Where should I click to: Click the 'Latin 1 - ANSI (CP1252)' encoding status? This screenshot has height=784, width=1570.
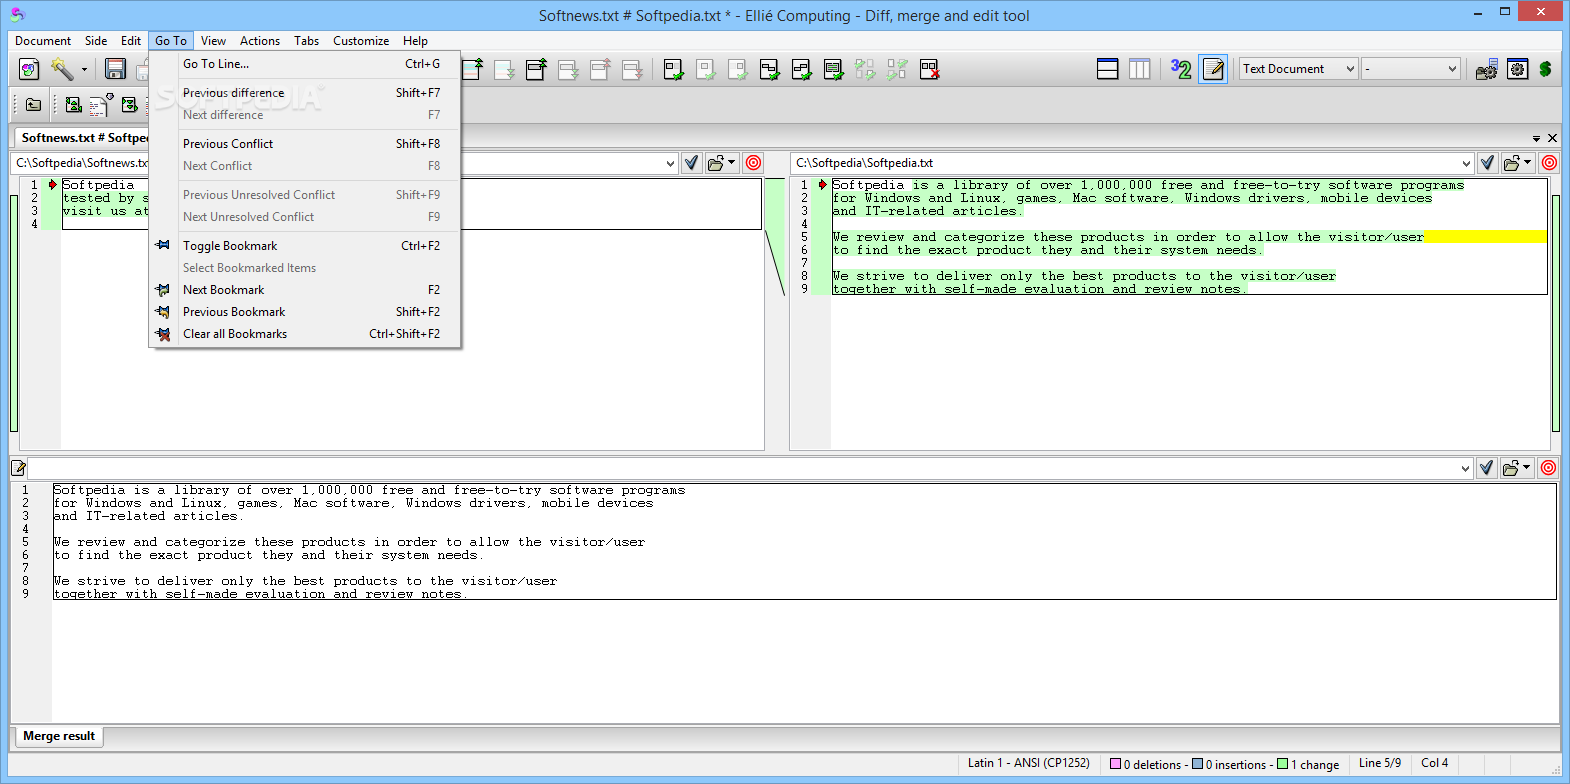tap(1029, 763)
